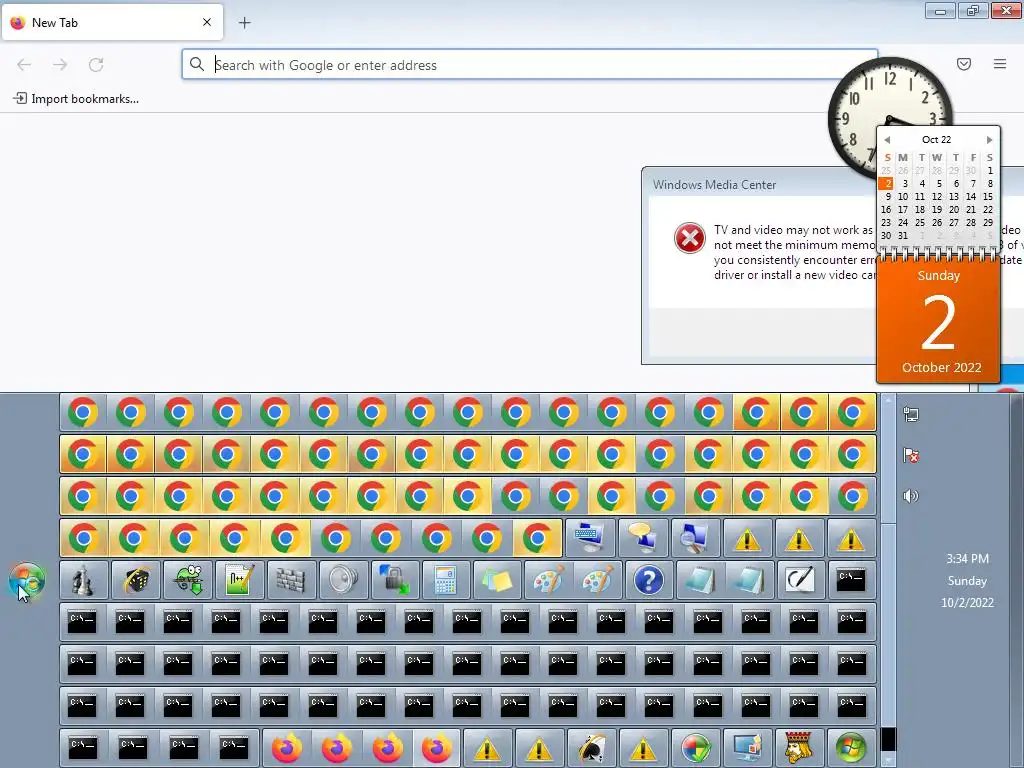Open the On-Screen Keyboard taskbar icon
This screenshot has height=768, width=1024.
590,538
